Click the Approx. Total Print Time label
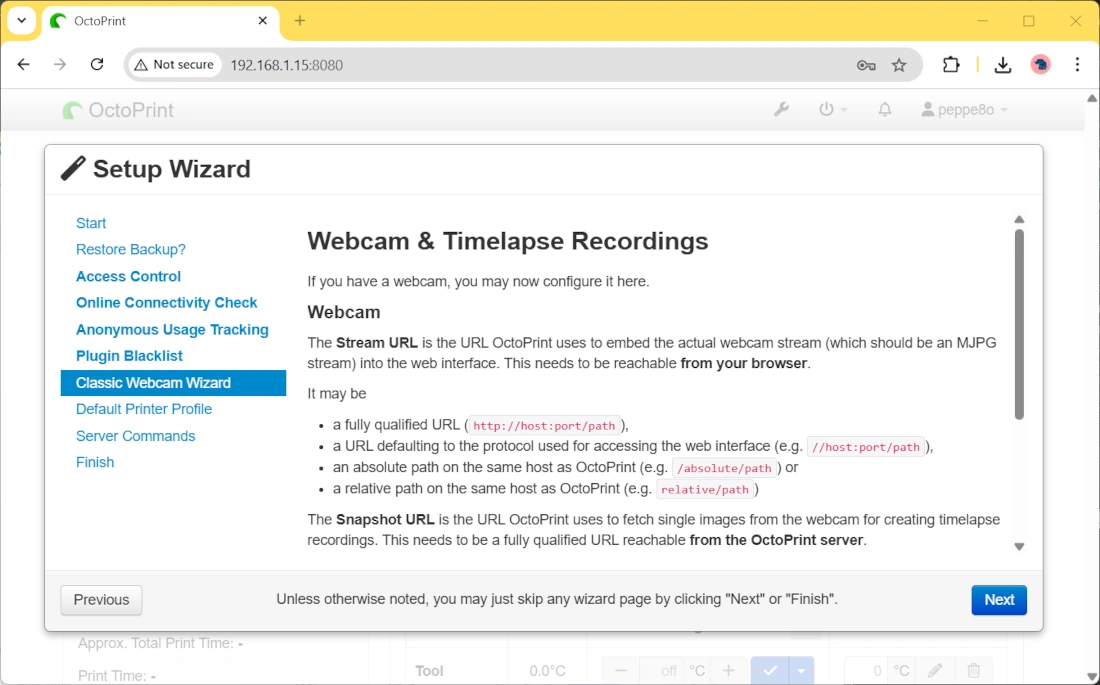 [156, 644]
